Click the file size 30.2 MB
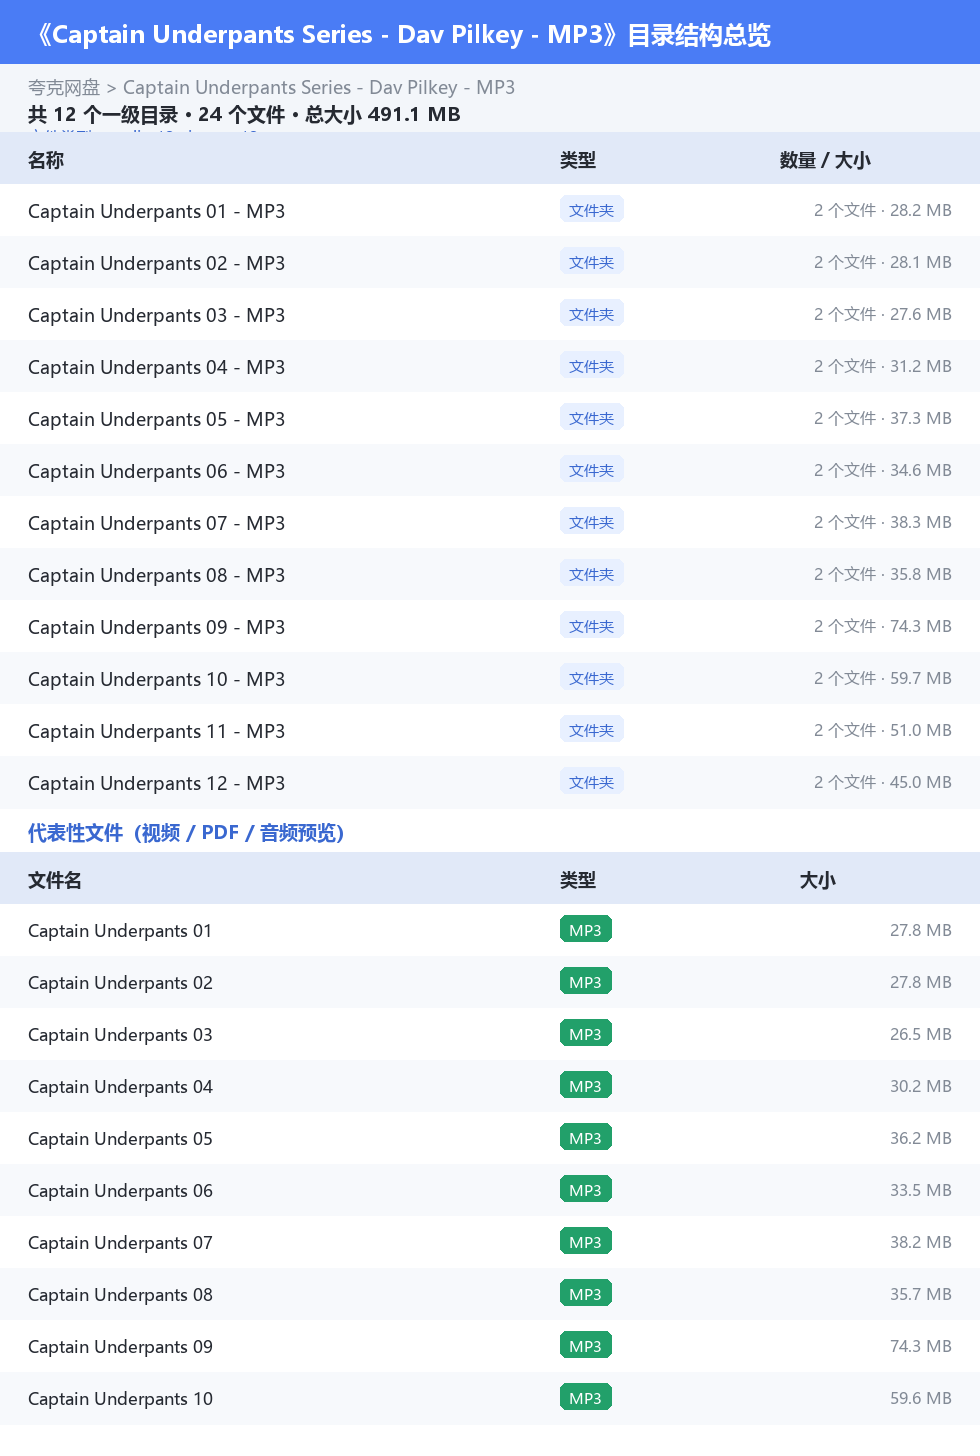980x1456 pixels. 921,1086
